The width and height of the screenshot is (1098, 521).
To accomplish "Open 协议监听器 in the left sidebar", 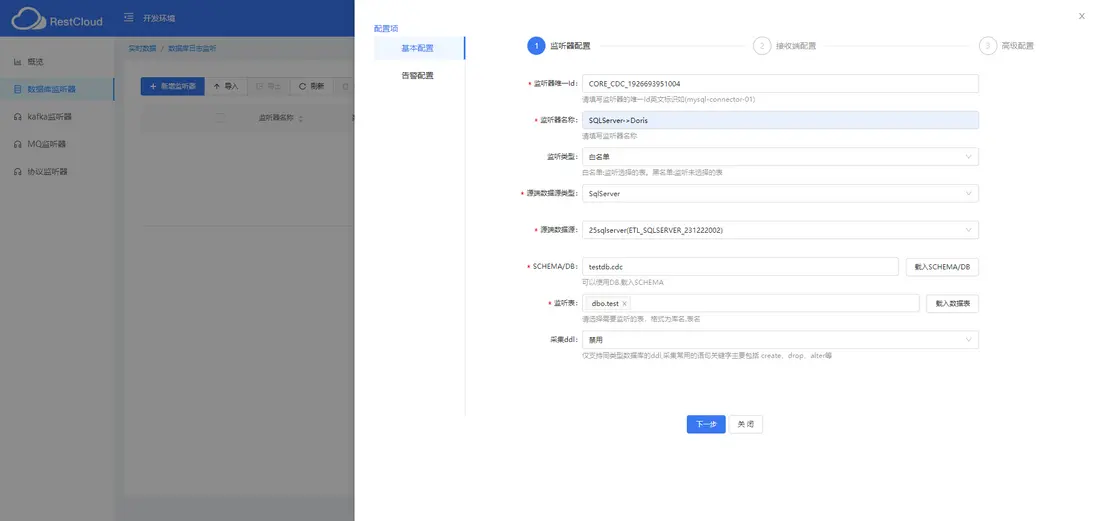I will click(57, 171).
